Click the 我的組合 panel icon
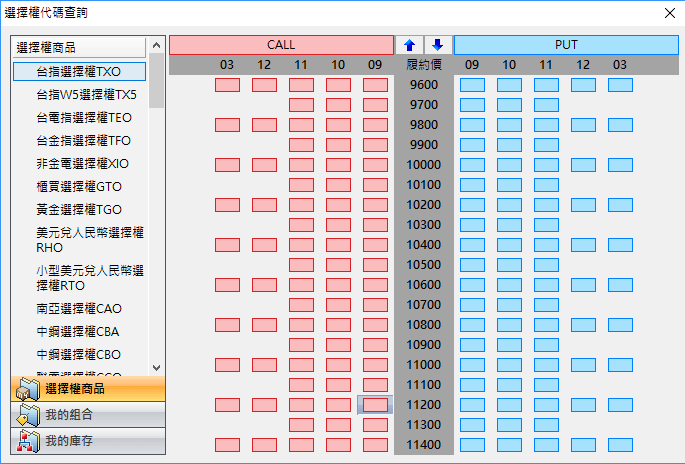The image size is (685, 464). [x=27, y=415]
